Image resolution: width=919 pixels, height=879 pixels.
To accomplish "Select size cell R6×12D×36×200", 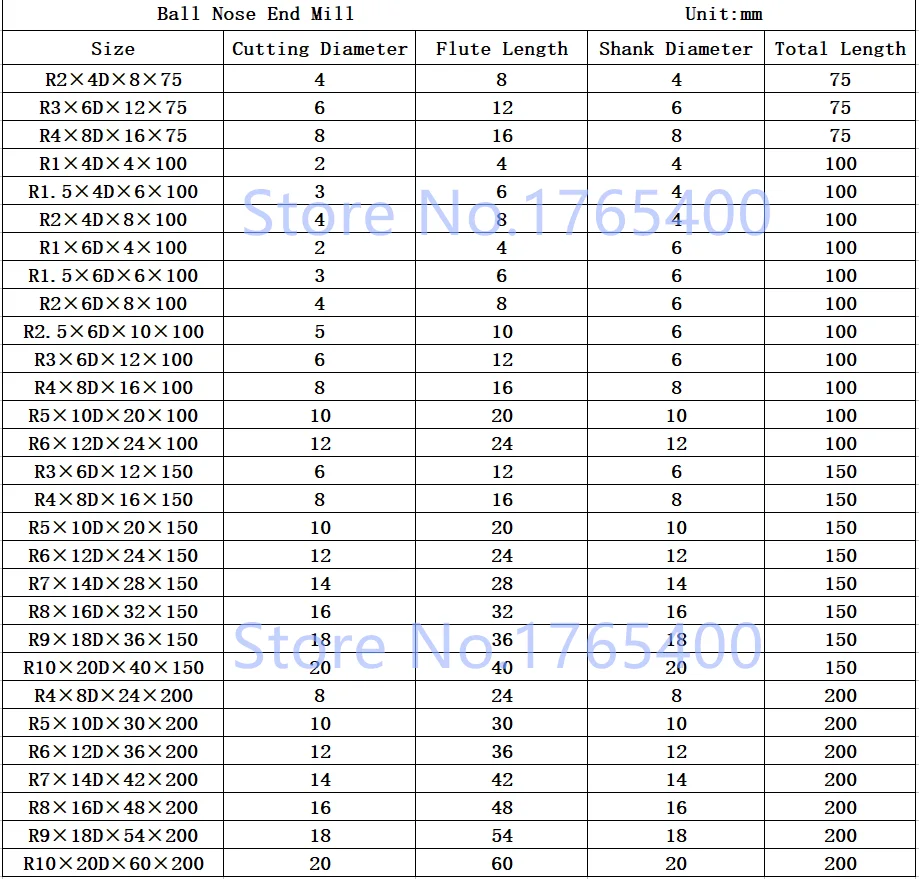I will 113,752.
